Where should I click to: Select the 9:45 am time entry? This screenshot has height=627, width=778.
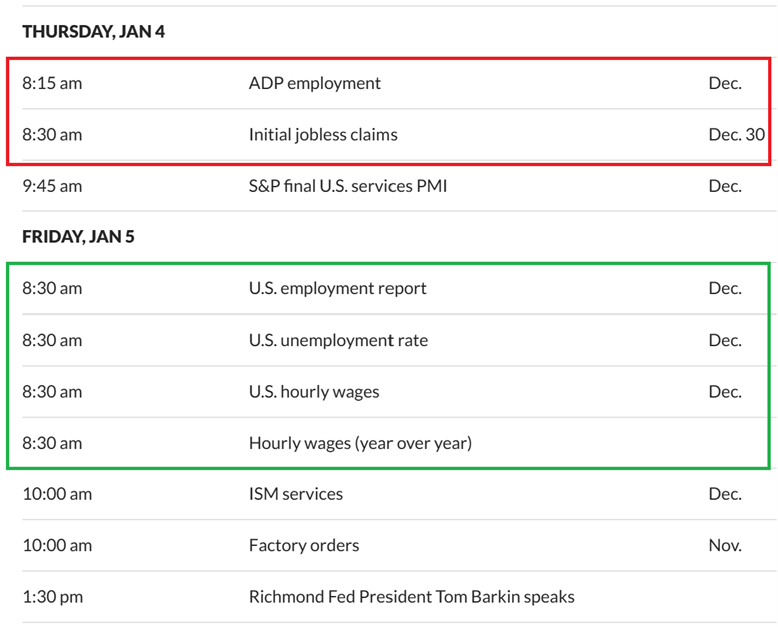[52, 186]
